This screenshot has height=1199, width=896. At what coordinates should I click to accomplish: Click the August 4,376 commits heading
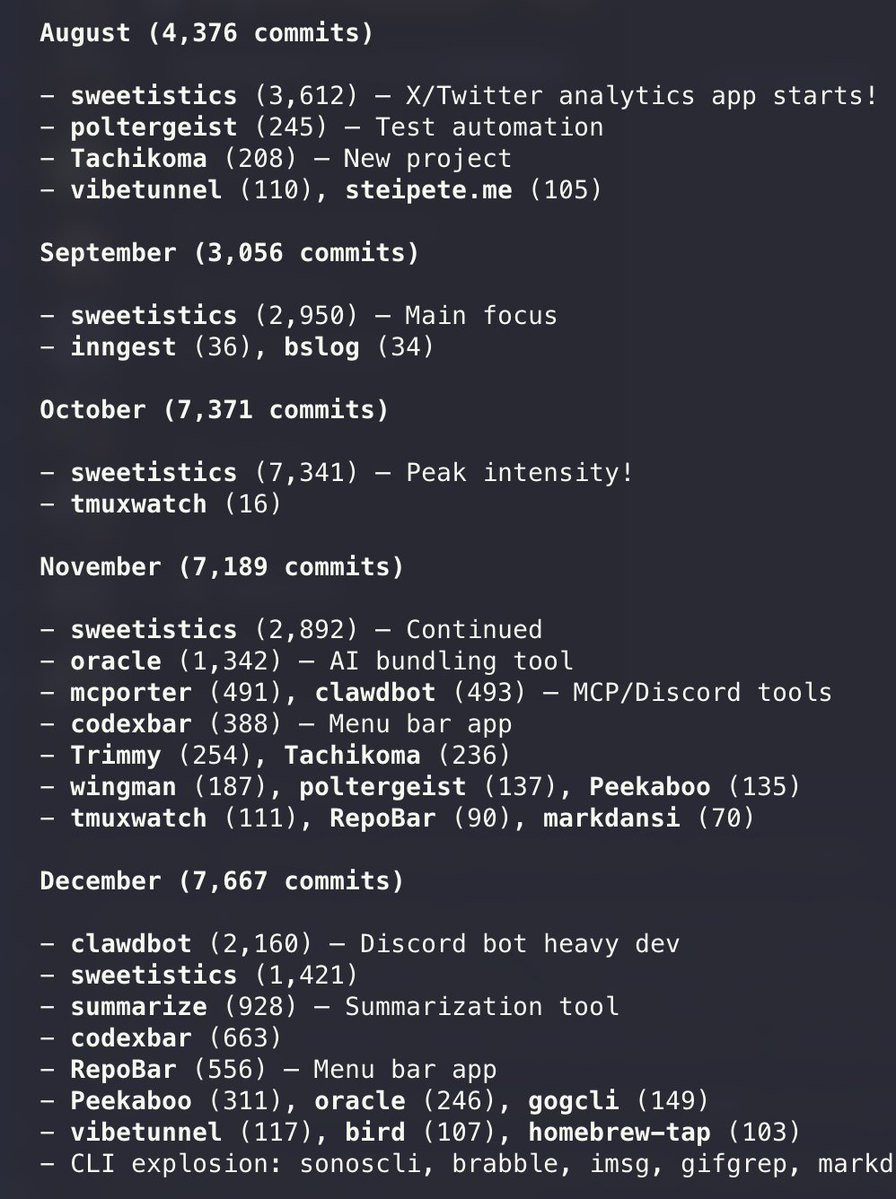click(206, 33)
